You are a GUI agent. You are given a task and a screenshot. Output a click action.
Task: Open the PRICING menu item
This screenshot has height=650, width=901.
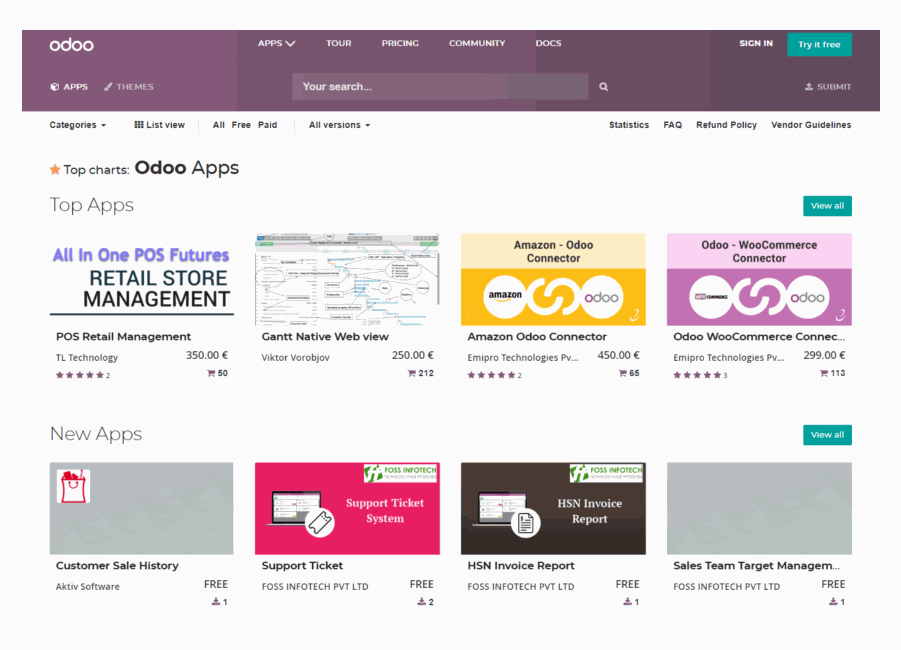(x=400, y=43)
